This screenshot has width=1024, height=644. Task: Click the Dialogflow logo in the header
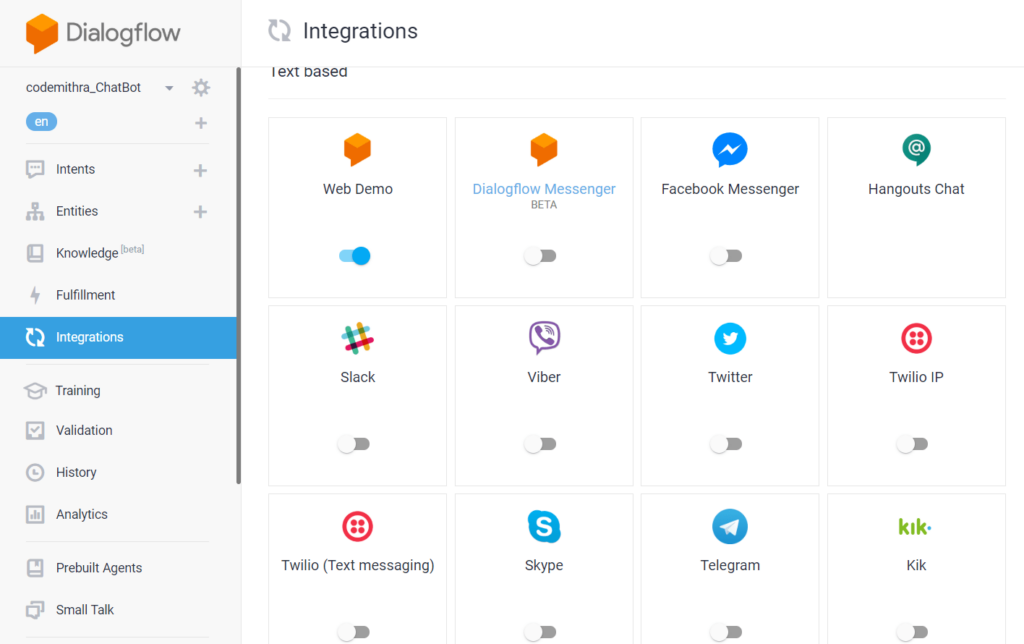[103, 33]
